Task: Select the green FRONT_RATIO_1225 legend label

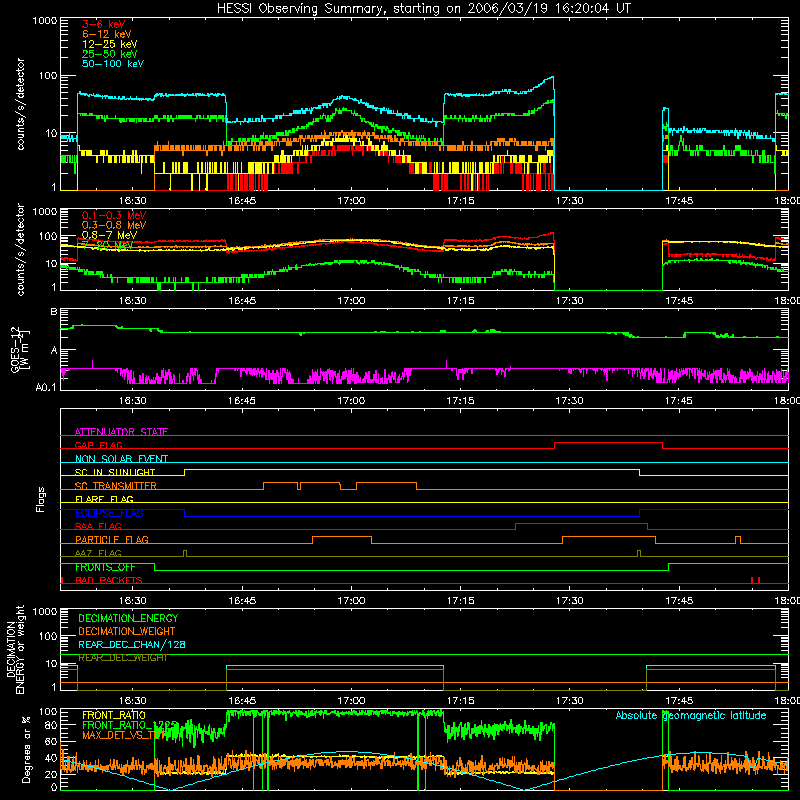Action: 130,725
